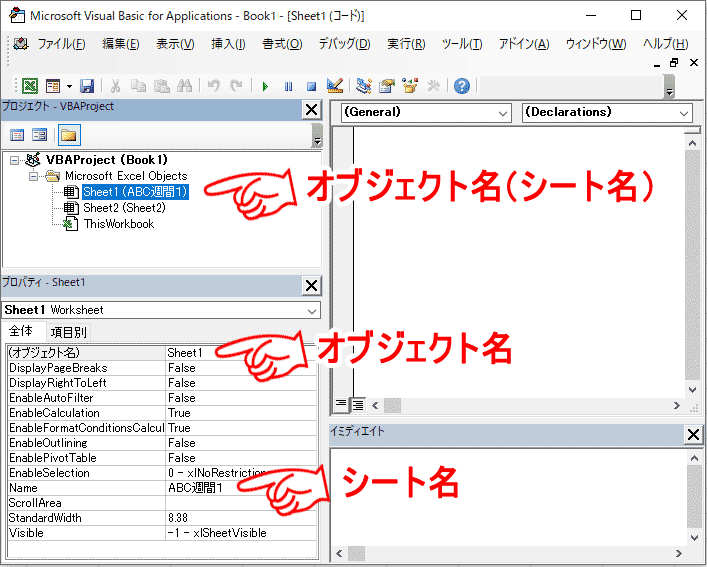Click the blue Help question mark icon
The width and height of the screenshot is (707, 567).
click(x=462, y=86)
